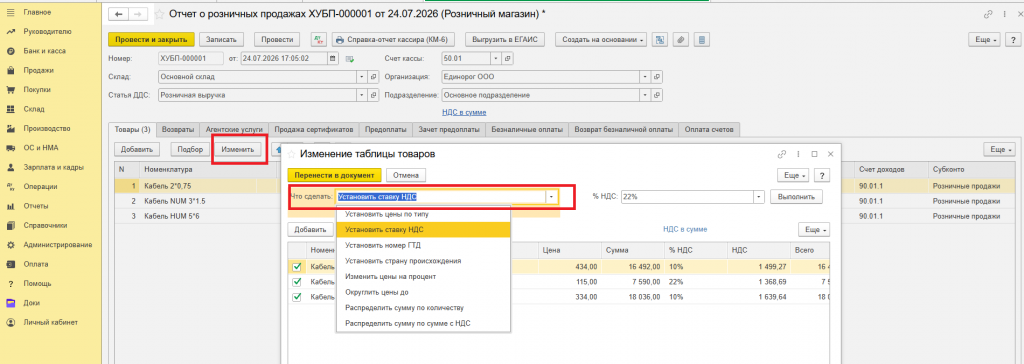Expand the Счет кассы dropdown

point(496,58)
